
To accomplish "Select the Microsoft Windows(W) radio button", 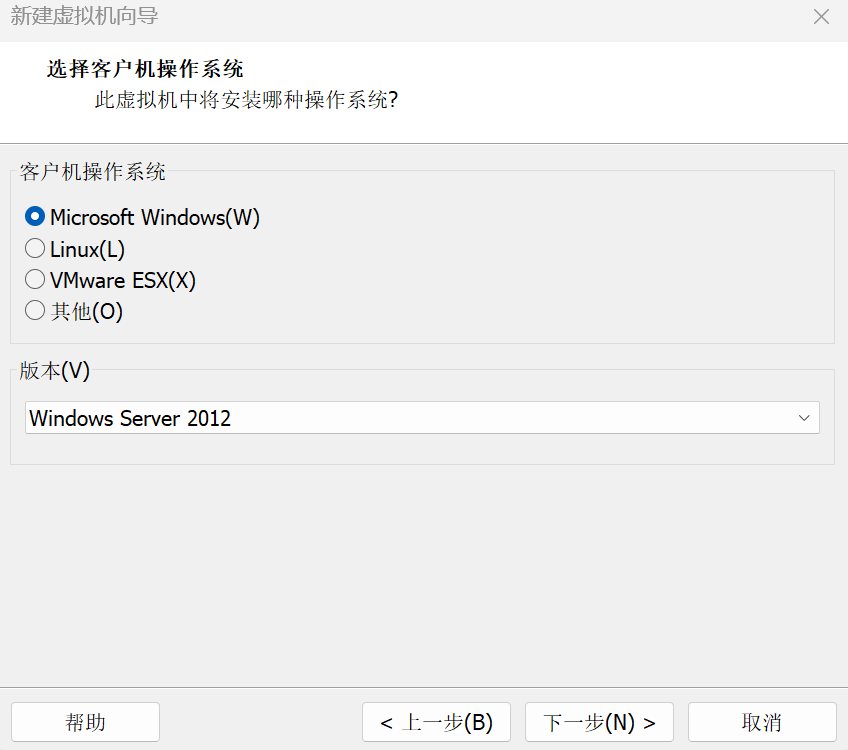I will [34, 216].
